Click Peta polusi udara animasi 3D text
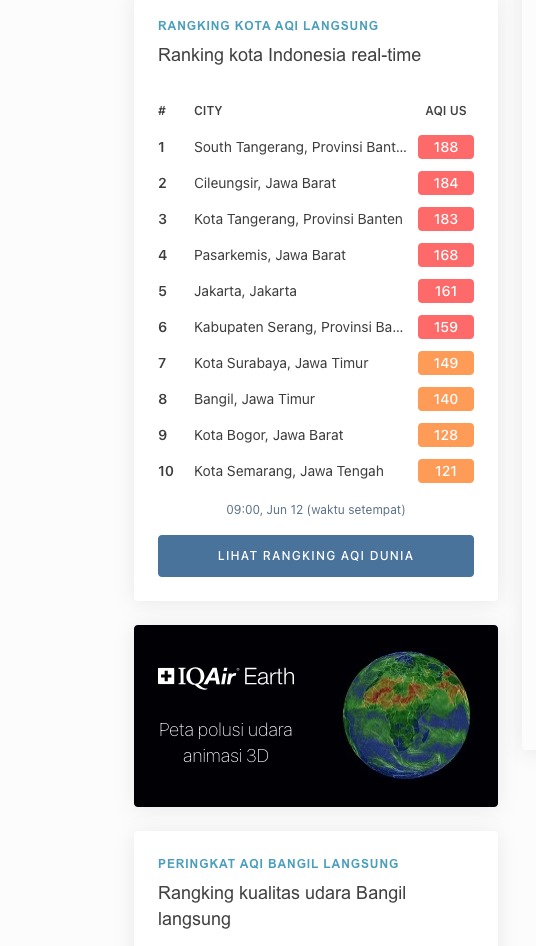This screenshot has width=536, height=946. point(226,743)
